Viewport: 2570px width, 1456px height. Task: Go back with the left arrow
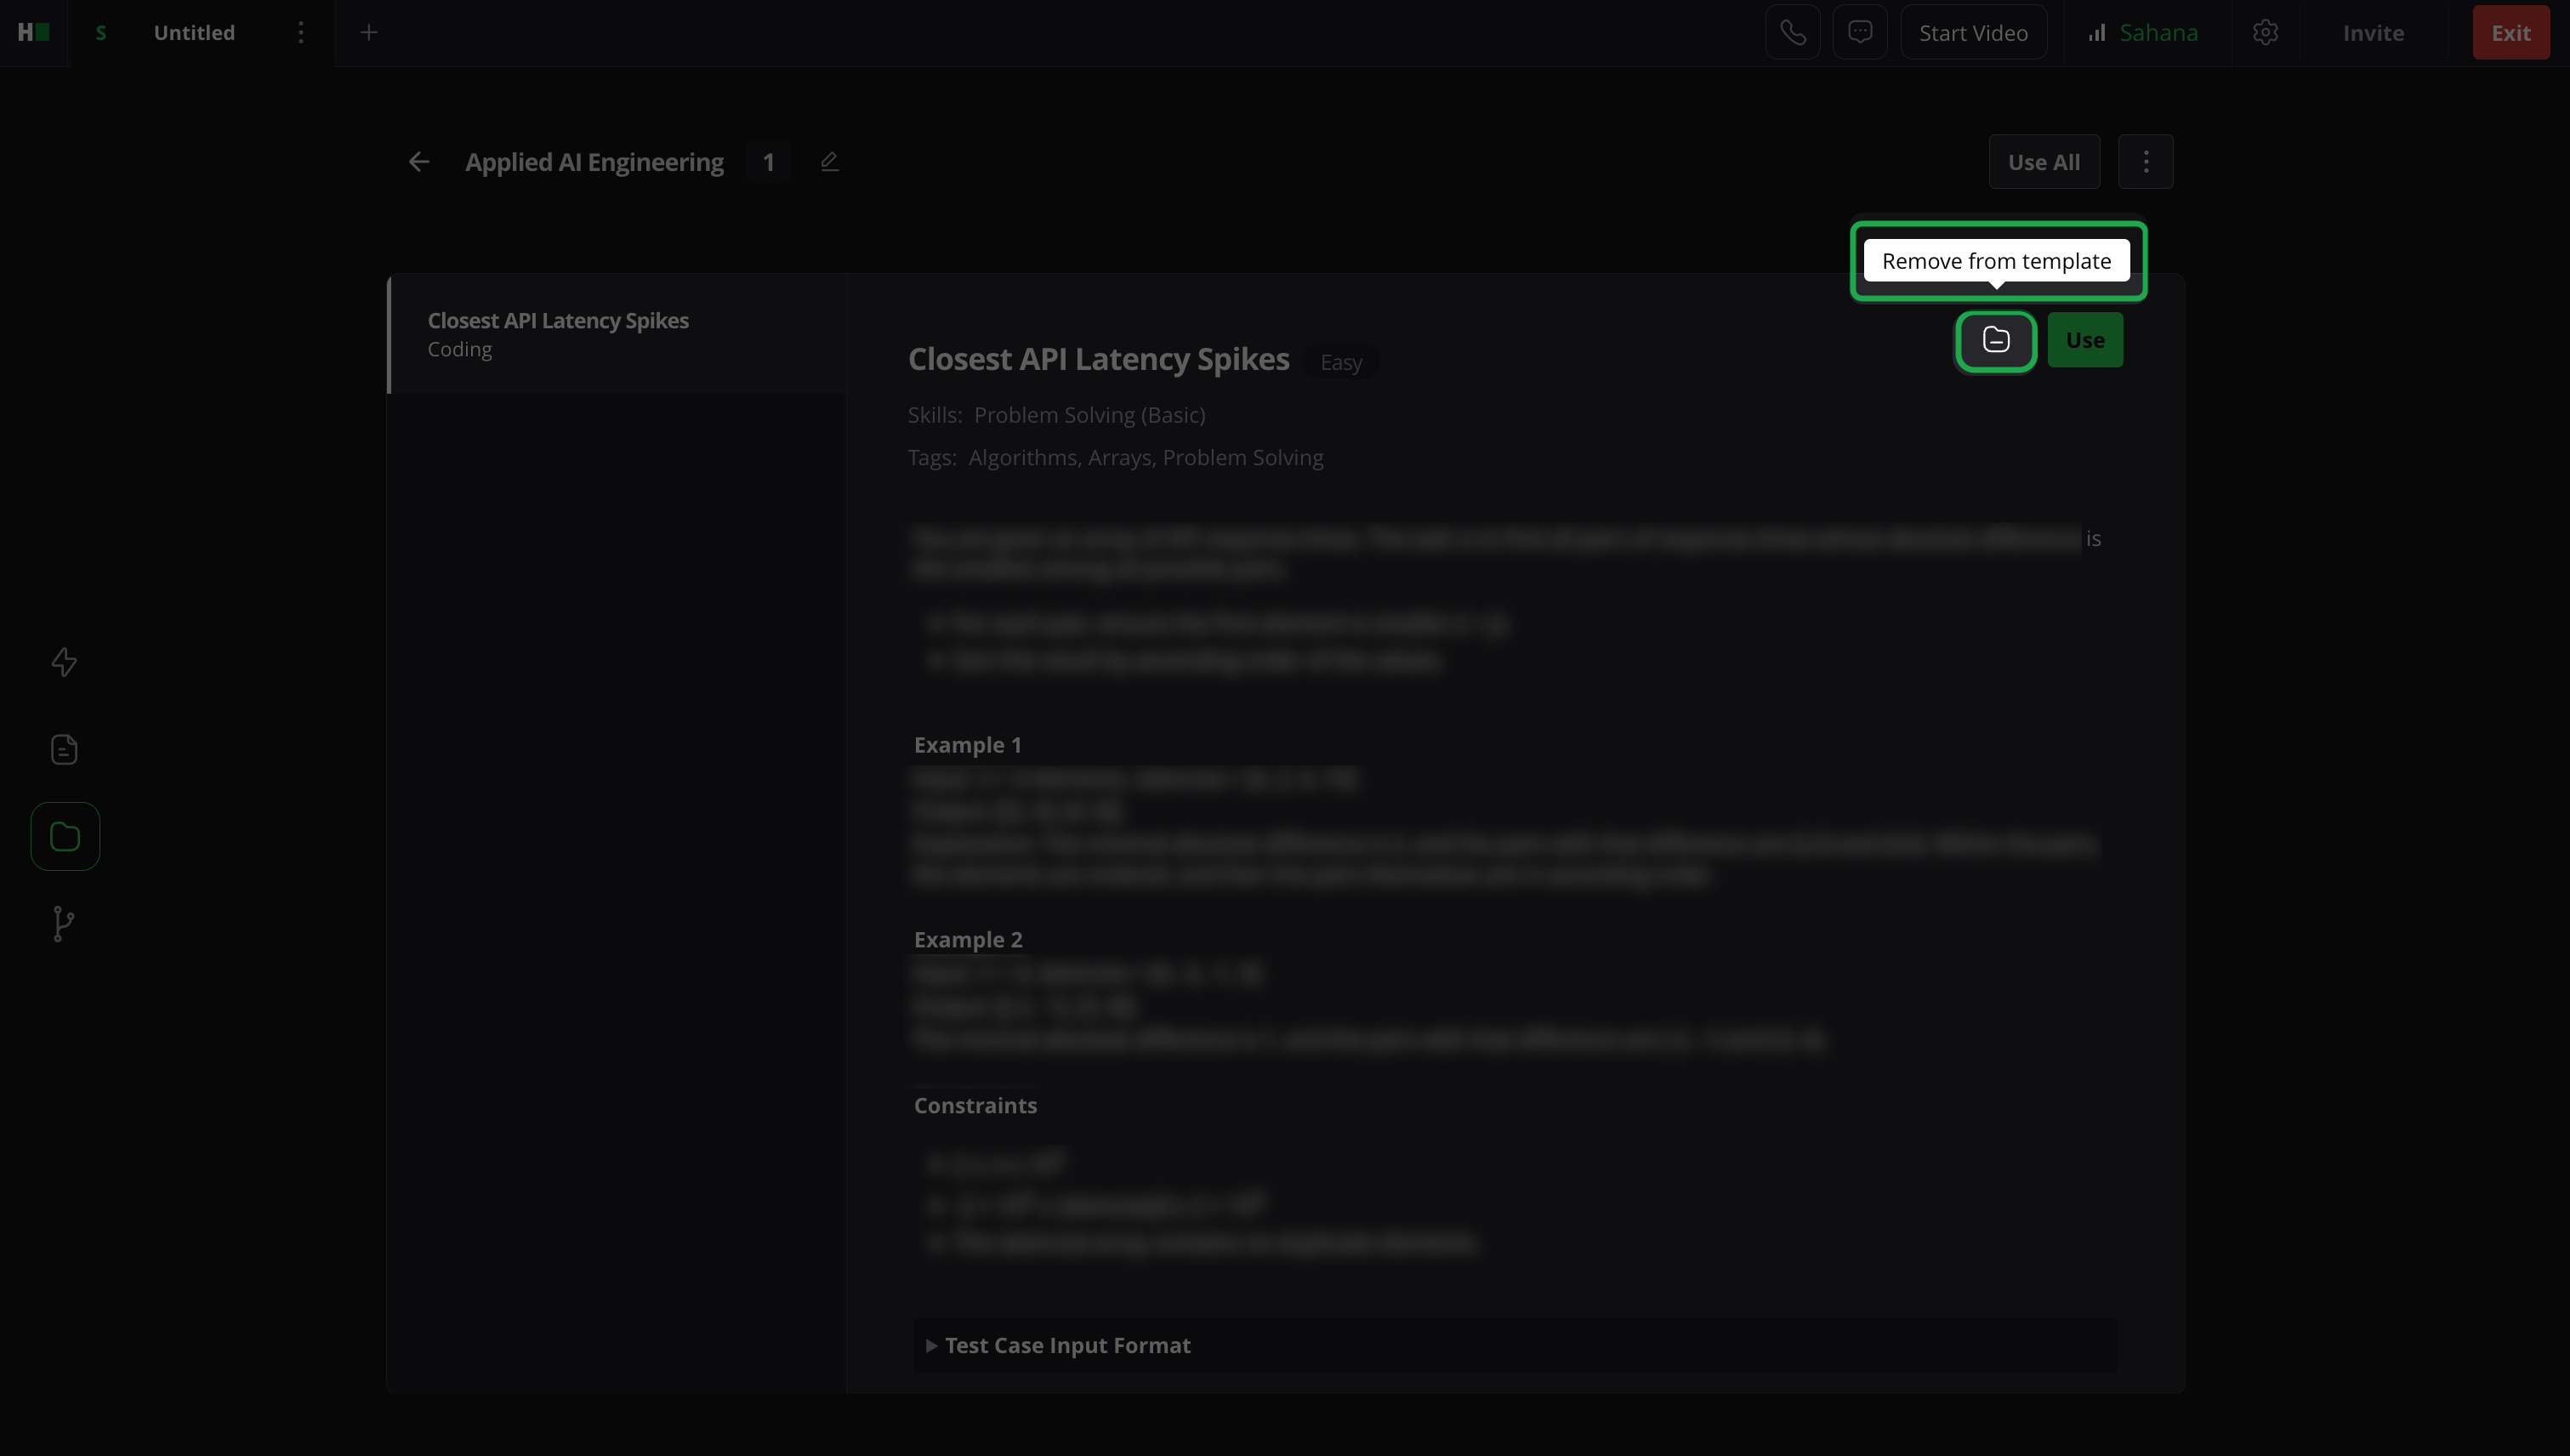[419, 161]
